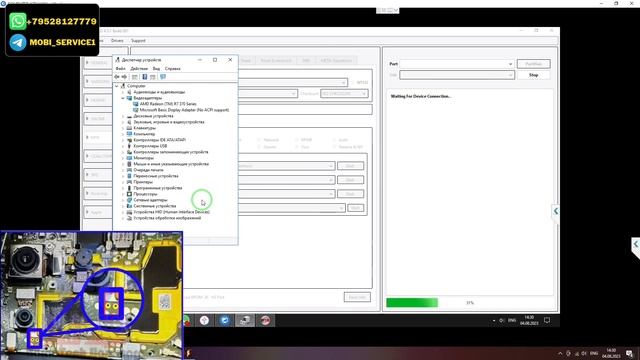The image size is (640, 360).
Task: Click the blue arrow tab at right screen edge
Action: coord(636,245)
